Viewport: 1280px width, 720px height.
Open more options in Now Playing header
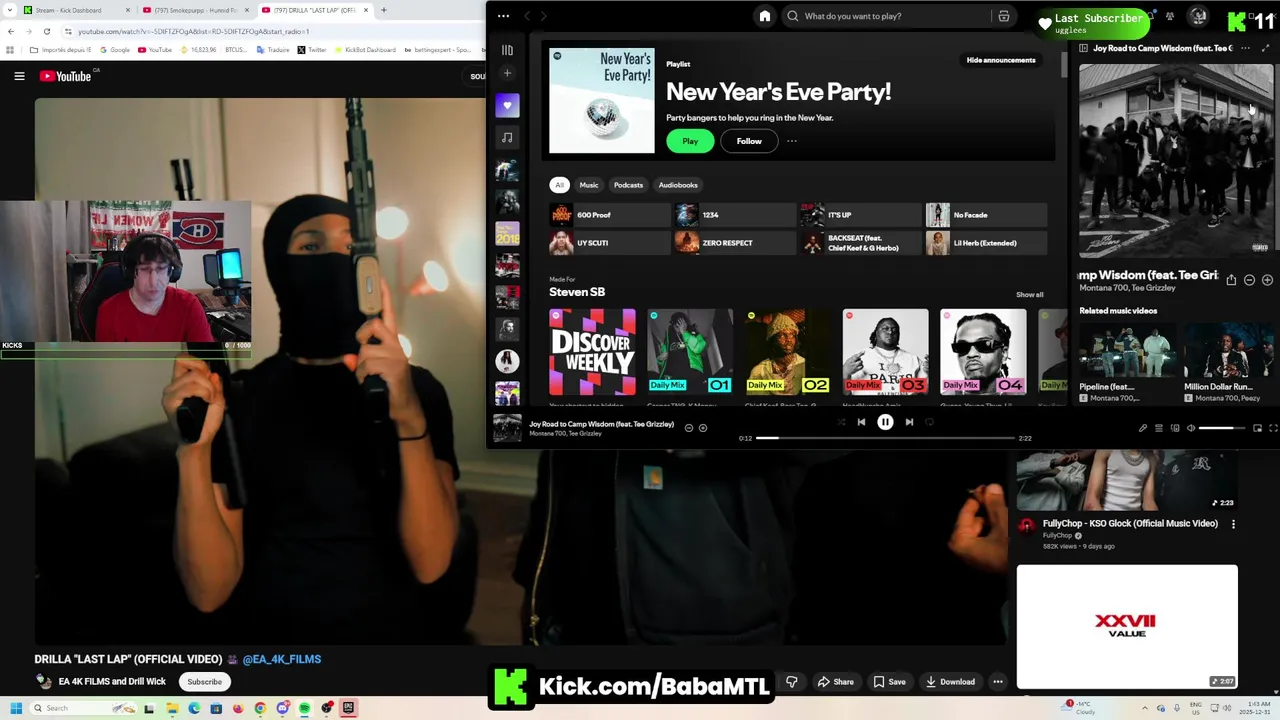[1245, 48]
